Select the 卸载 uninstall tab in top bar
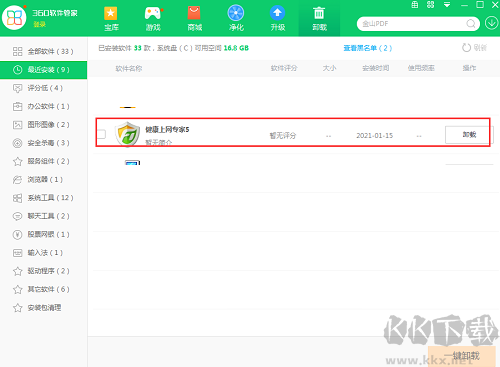 coord(319,19)
